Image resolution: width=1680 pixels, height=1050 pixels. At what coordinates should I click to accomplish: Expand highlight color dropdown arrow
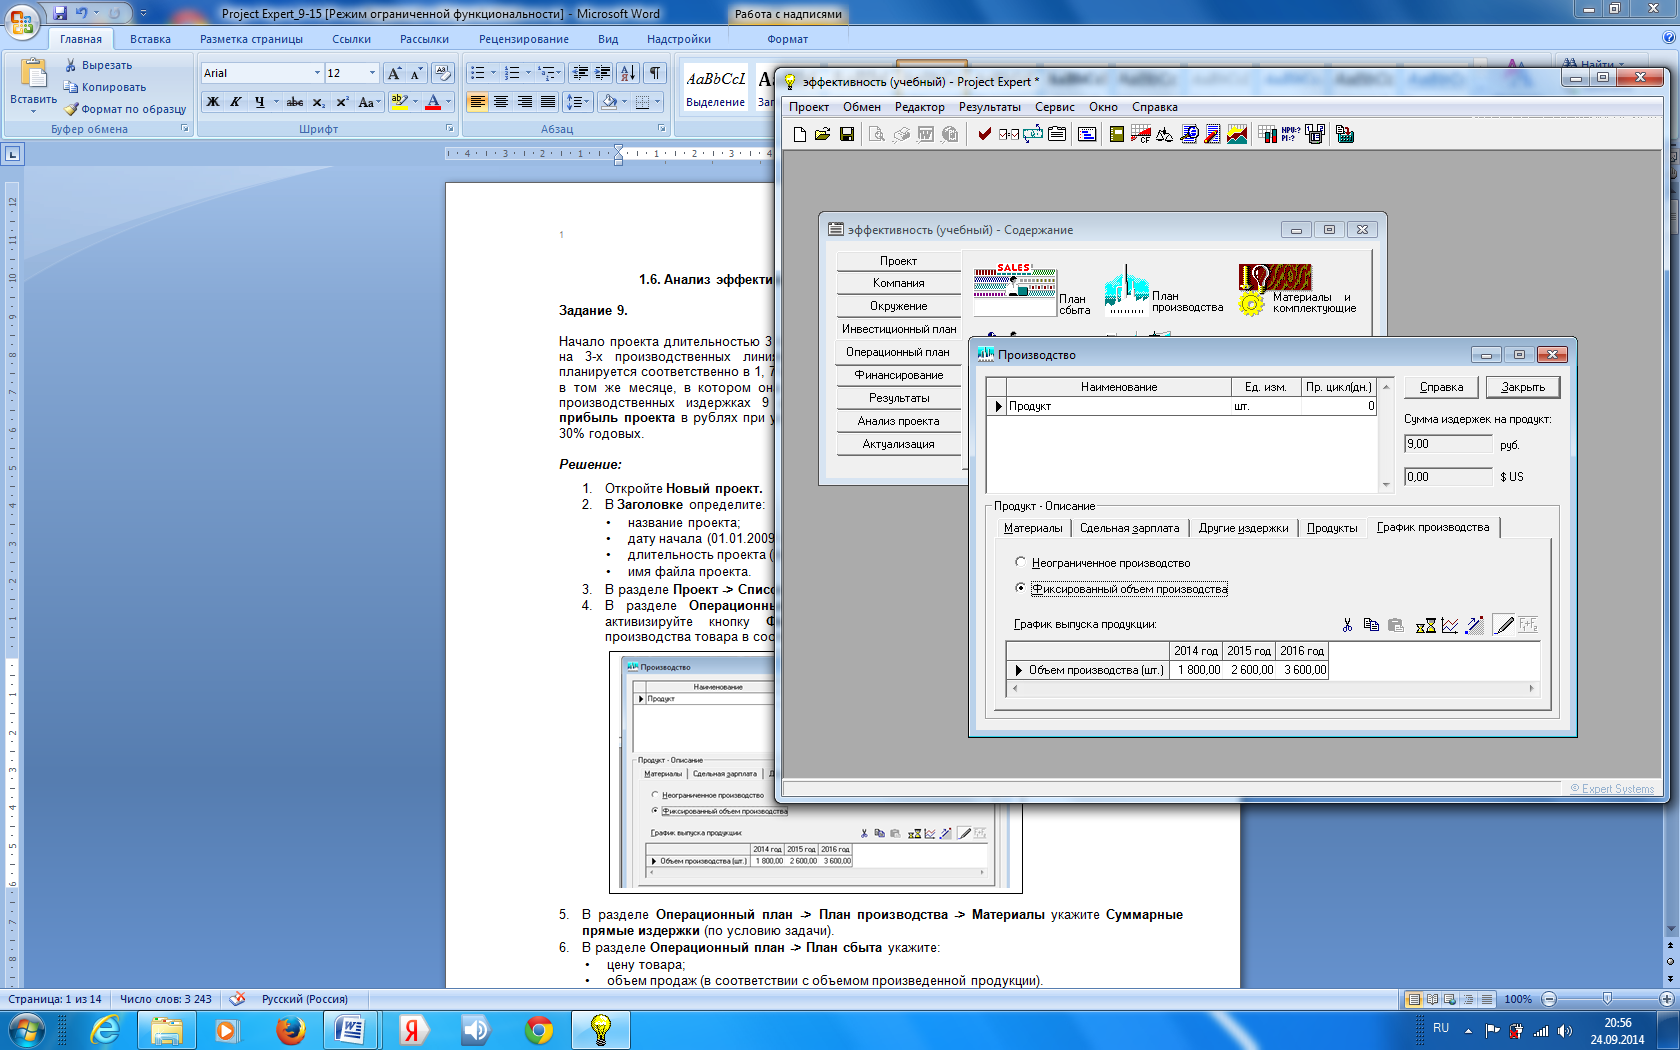point(414,102)
